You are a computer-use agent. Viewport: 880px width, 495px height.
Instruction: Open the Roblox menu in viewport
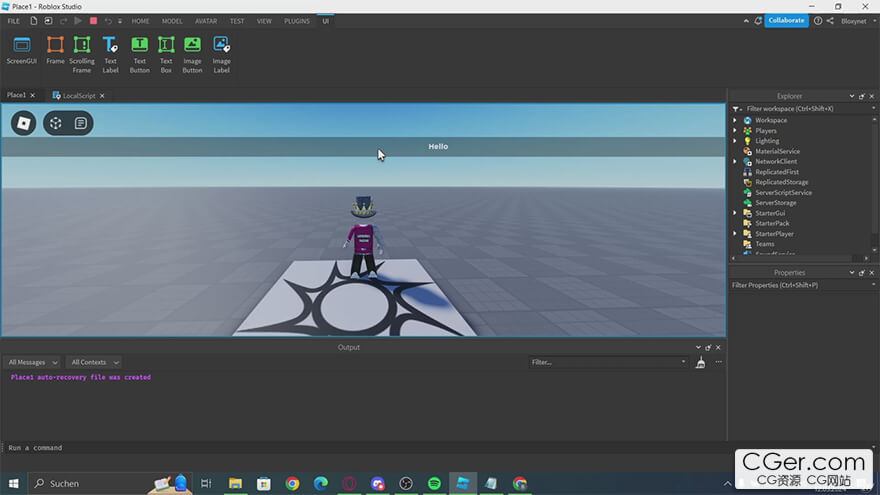tap(24, 123)
